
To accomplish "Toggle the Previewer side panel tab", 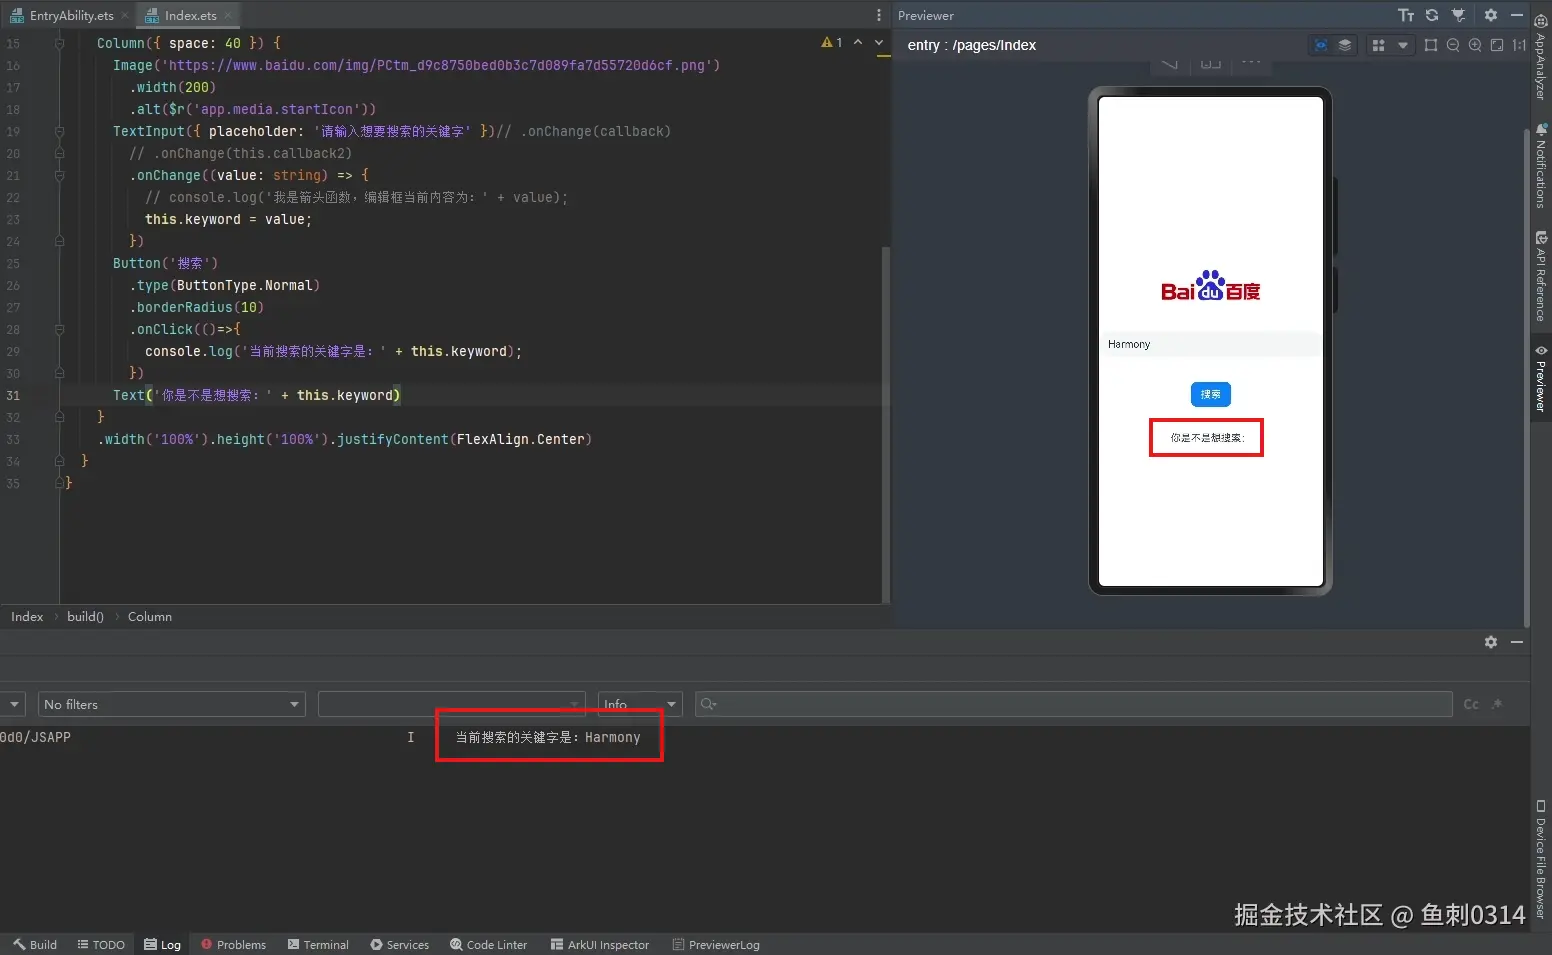I will [1541, 379].
